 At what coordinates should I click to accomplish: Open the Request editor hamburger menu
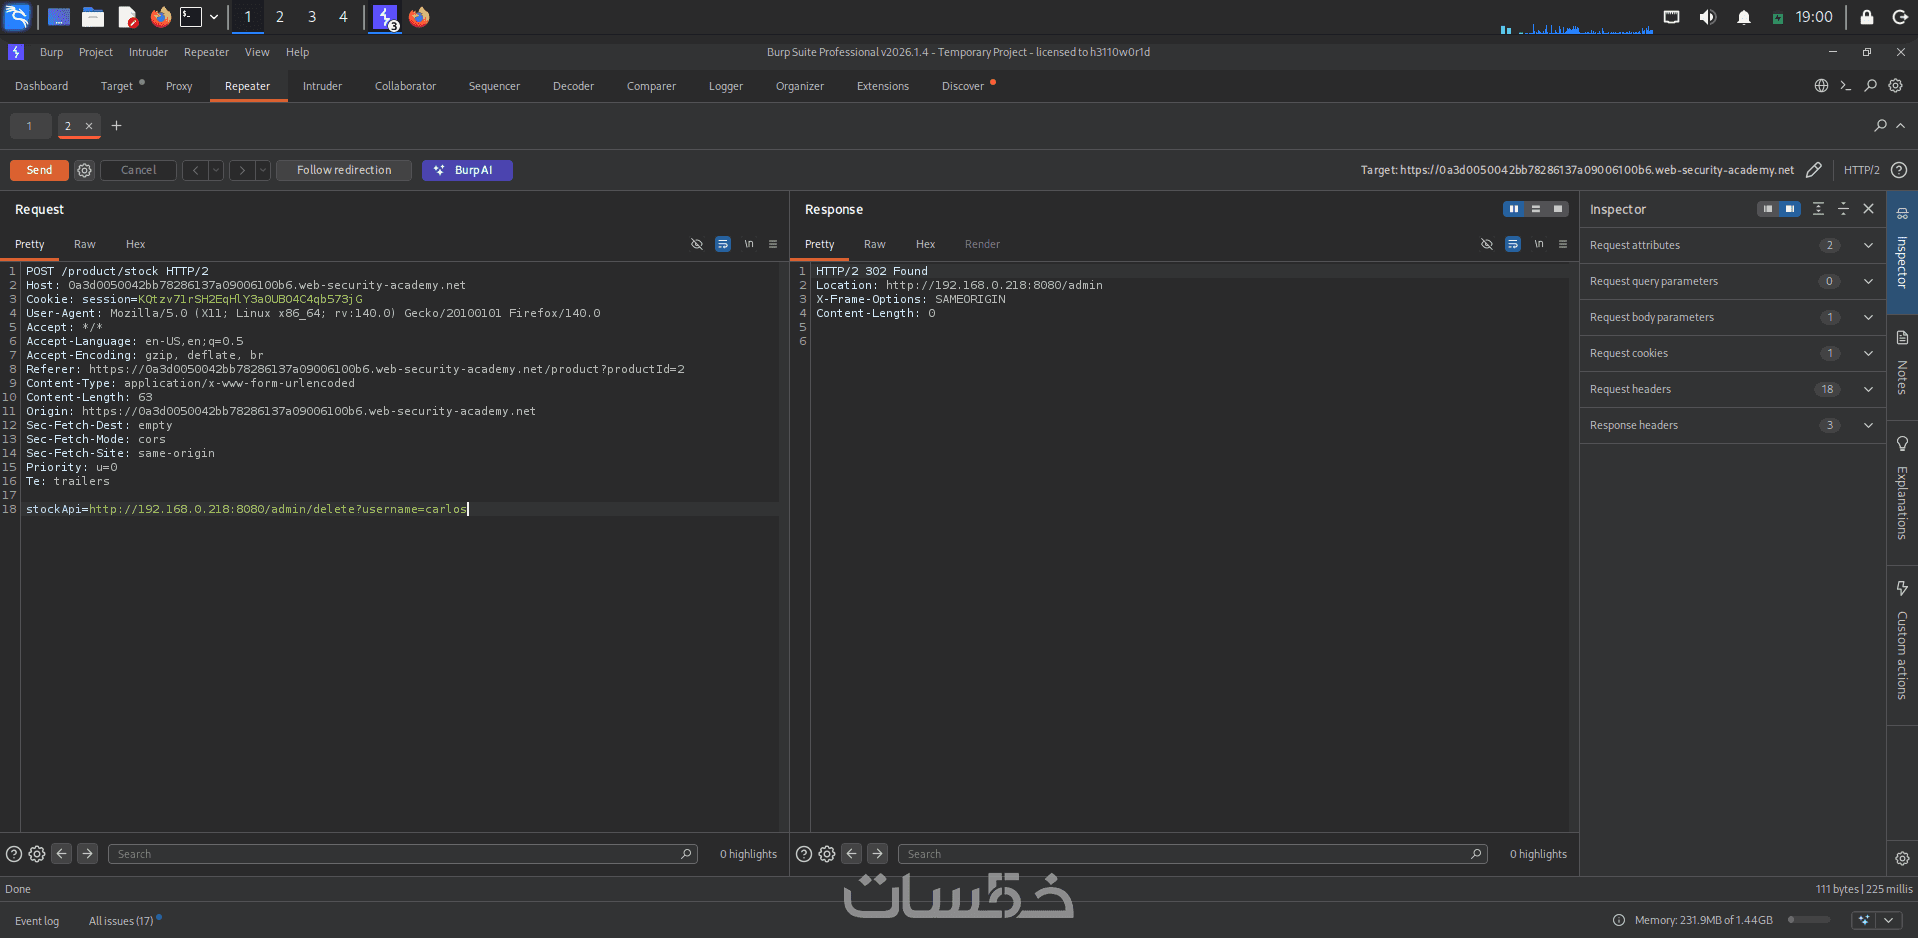[773, 244]
